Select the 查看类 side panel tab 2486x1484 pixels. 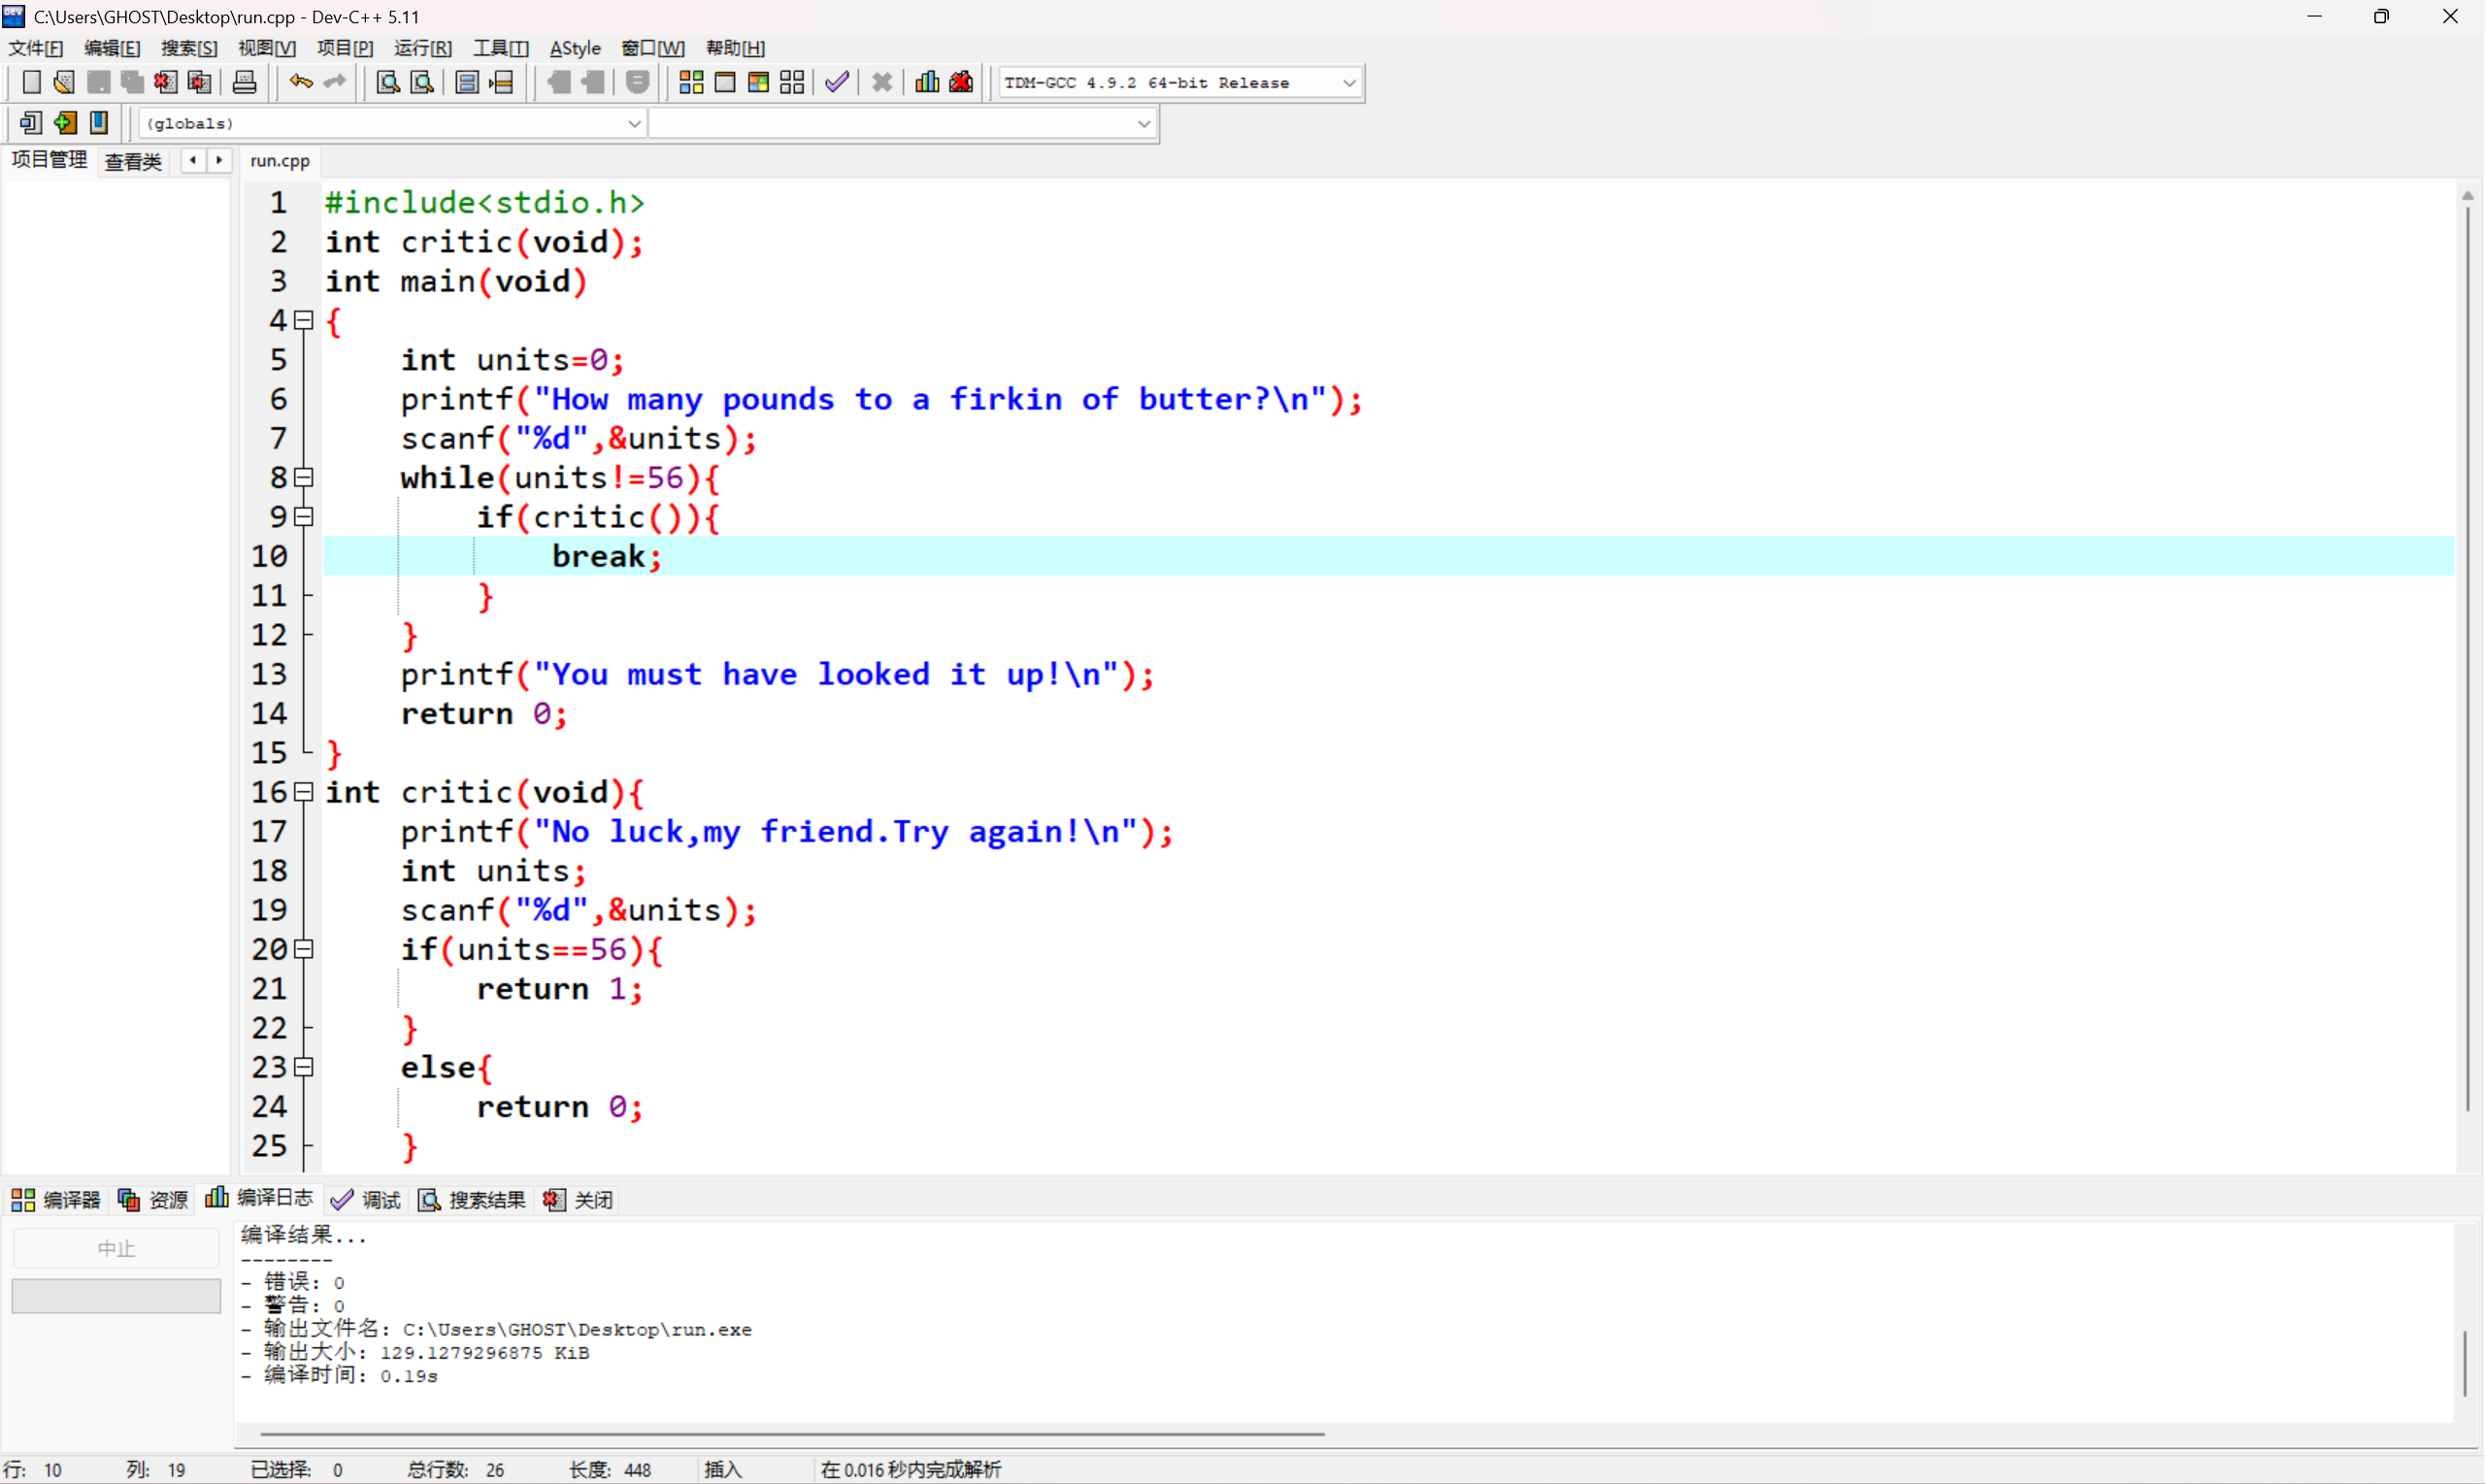click(x=133, y=161)
